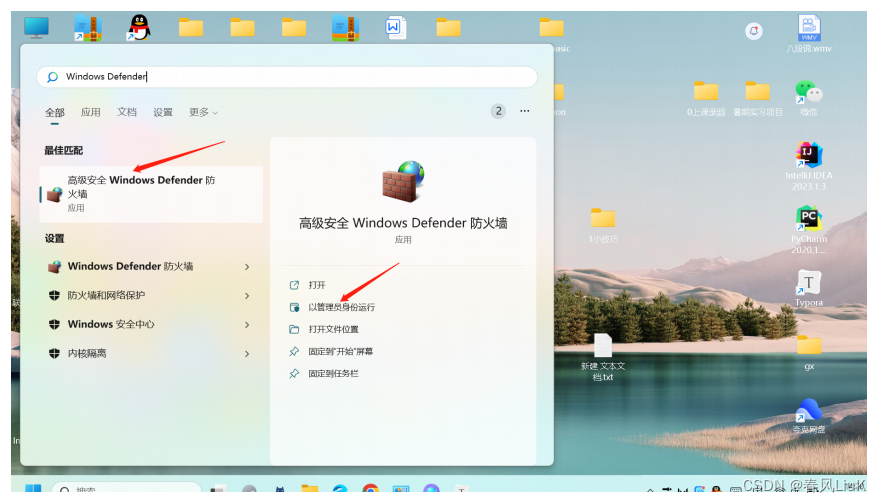This screenshot has height=502, width=882.
Task: Click the bell notification icon on the desktop
Action: 754,31
